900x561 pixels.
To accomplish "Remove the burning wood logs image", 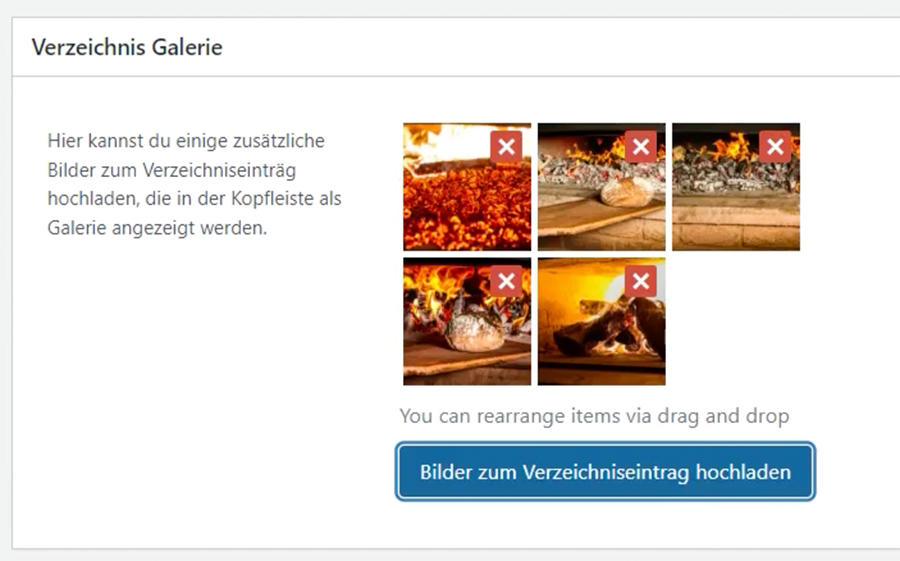I will 641,281.
